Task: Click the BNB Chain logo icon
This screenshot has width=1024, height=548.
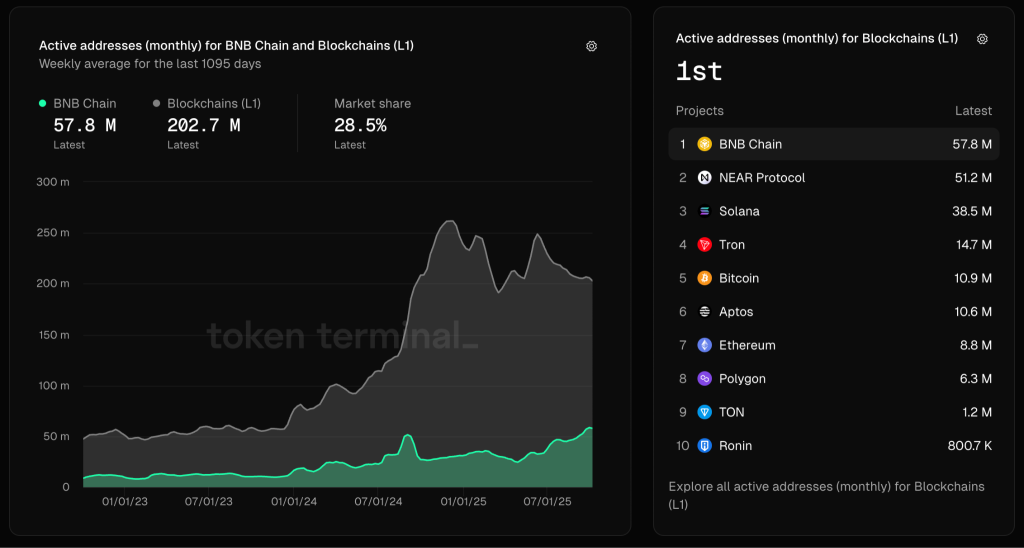Action: point(705,144)
